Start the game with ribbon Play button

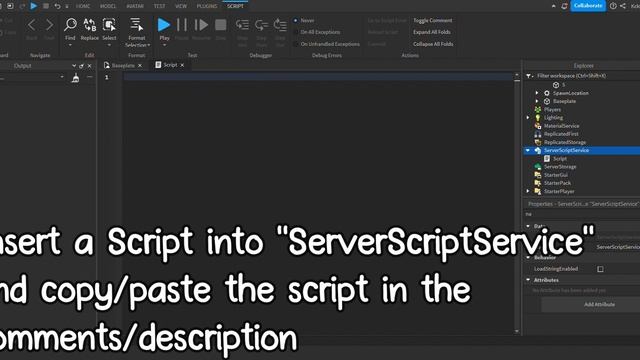[164, 25]
